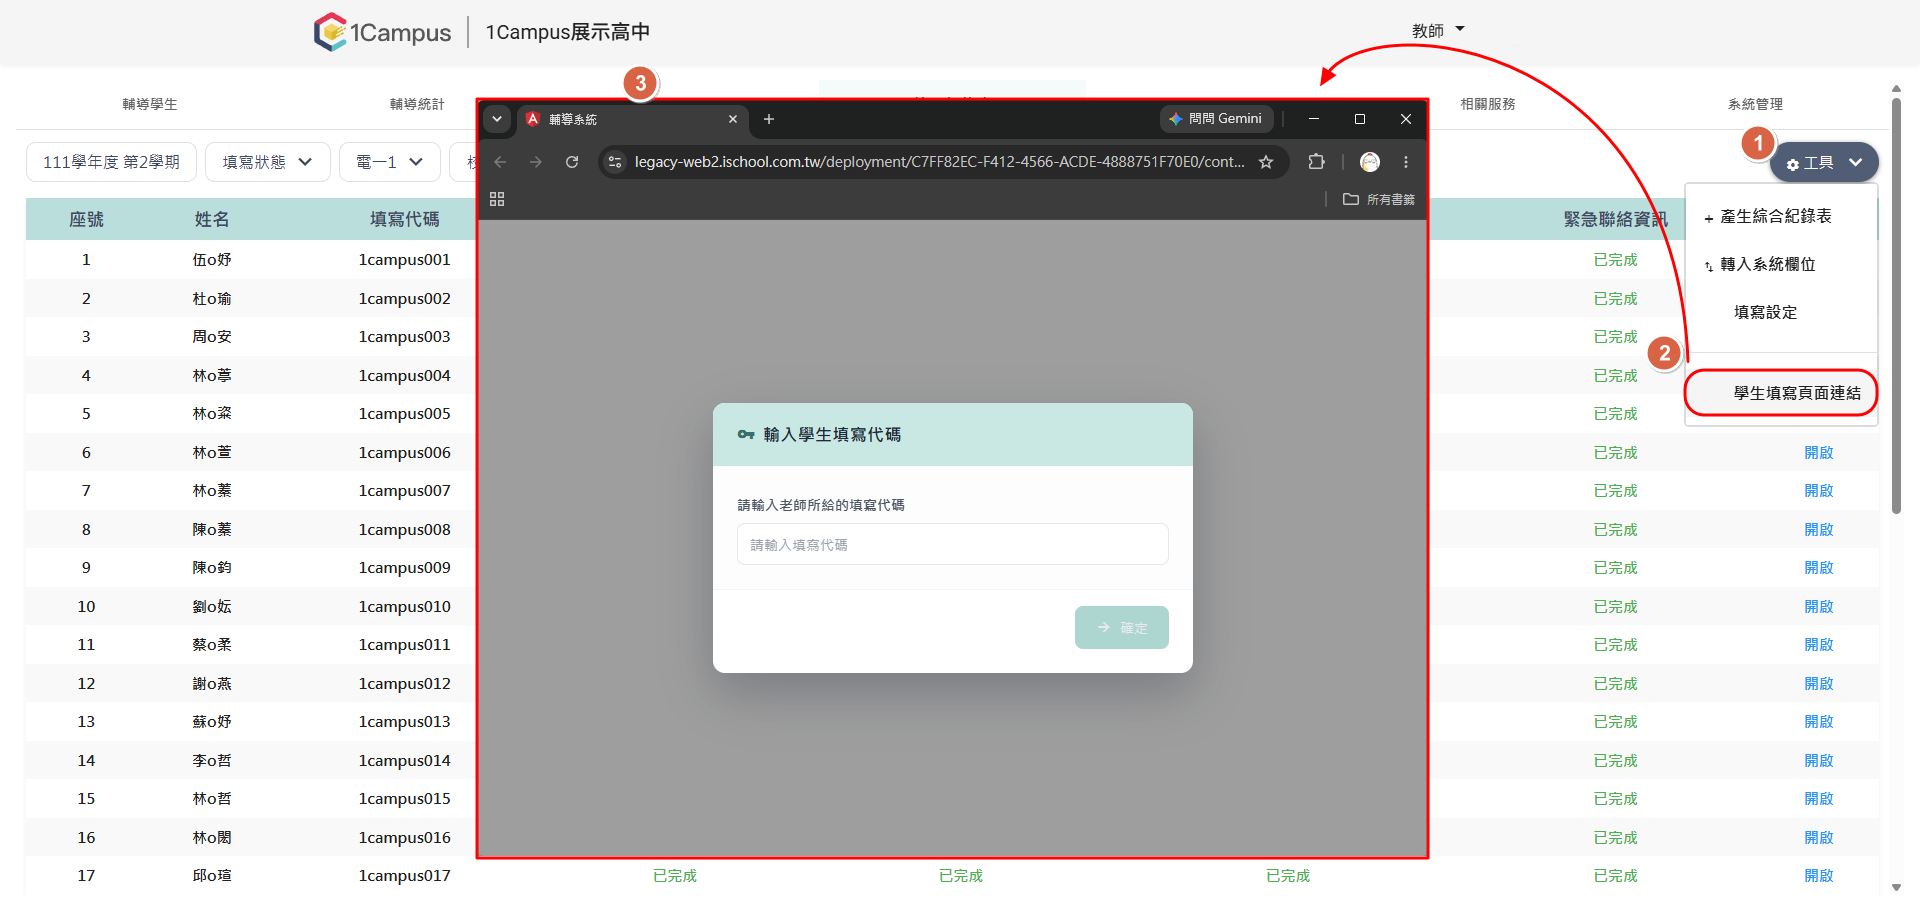Click the site info icon in the address bar
This screenshot has height=911, width=1920.
coord(615,162)
